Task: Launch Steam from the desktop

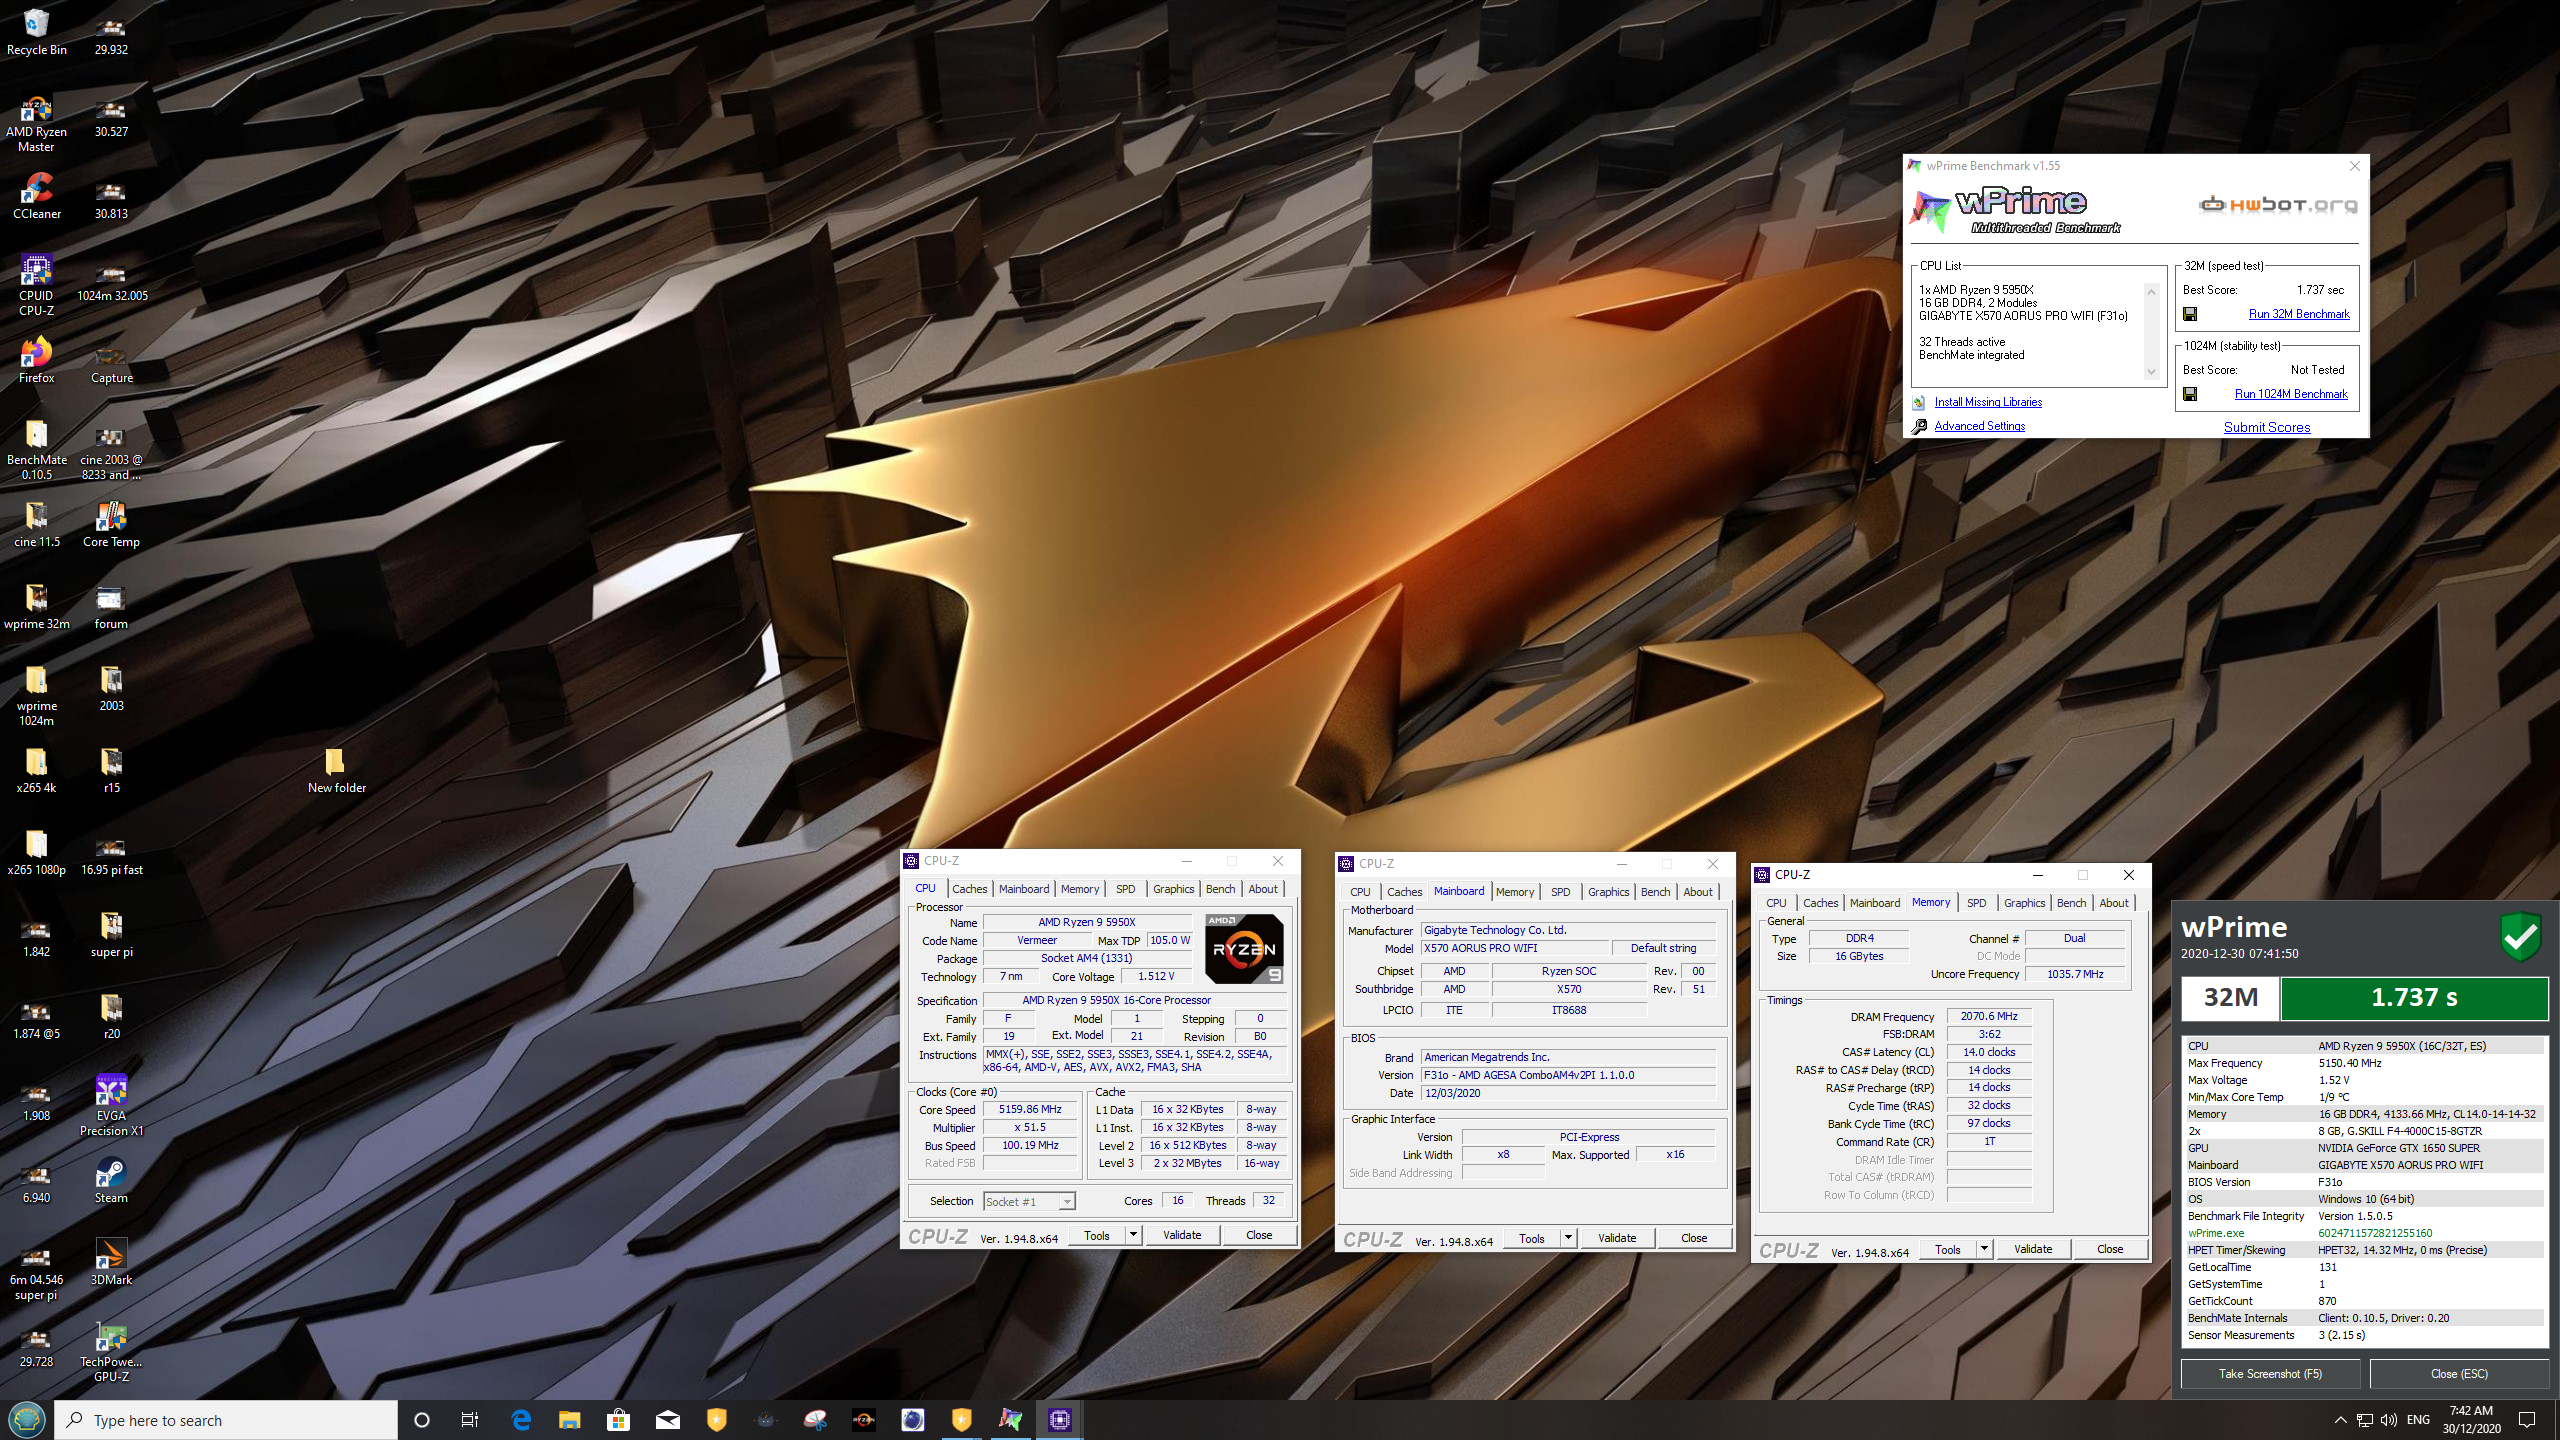Action: (111, 1179)
